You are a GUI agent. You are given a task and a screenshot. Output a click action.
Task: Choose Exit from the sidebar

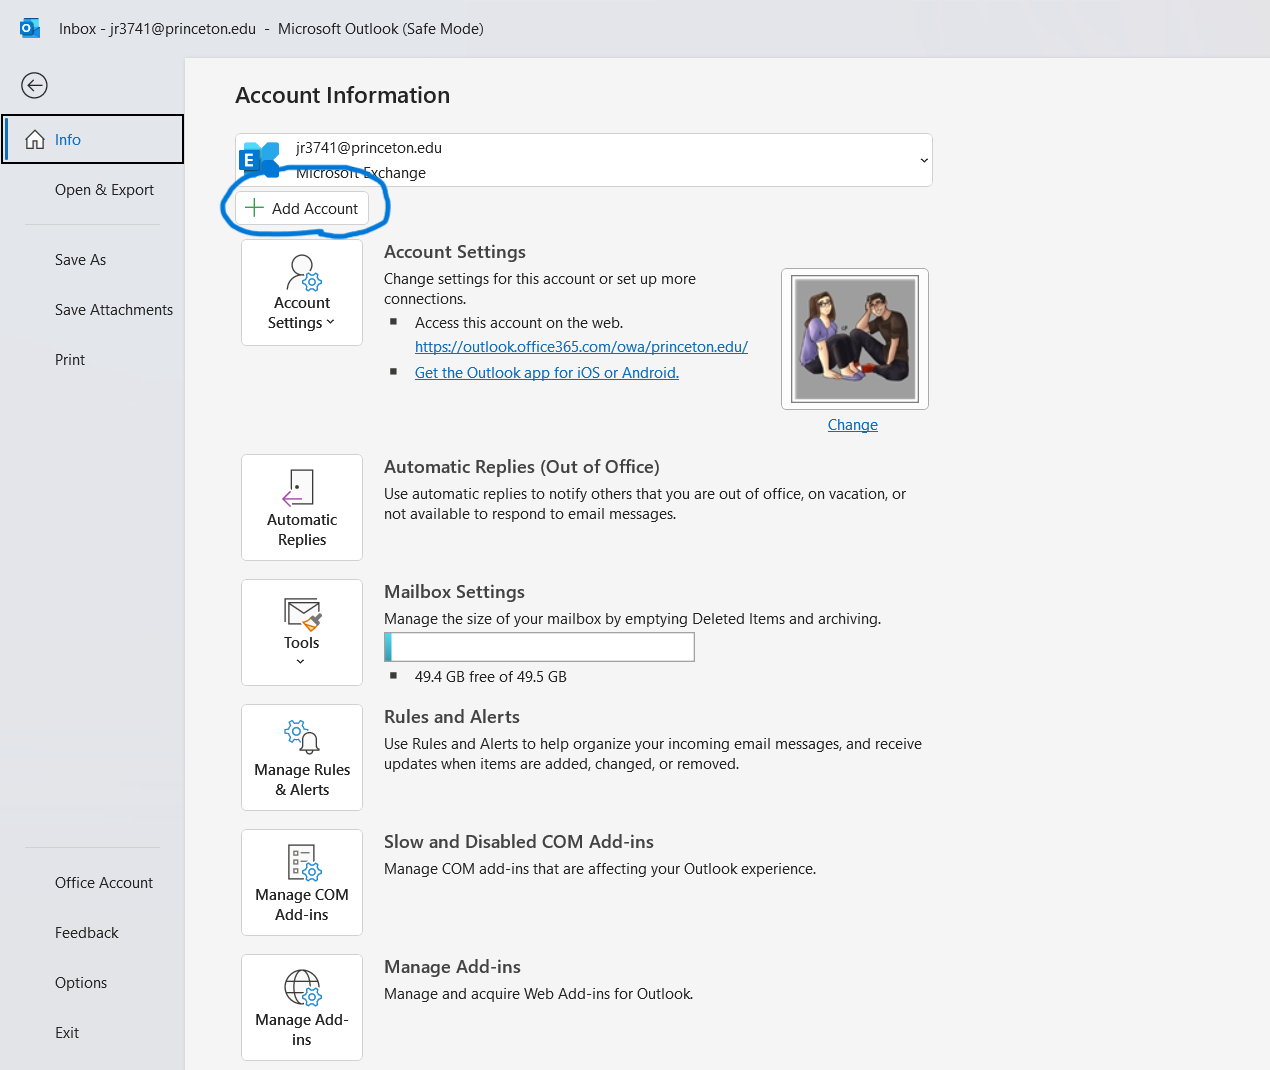click(67, 1033)
